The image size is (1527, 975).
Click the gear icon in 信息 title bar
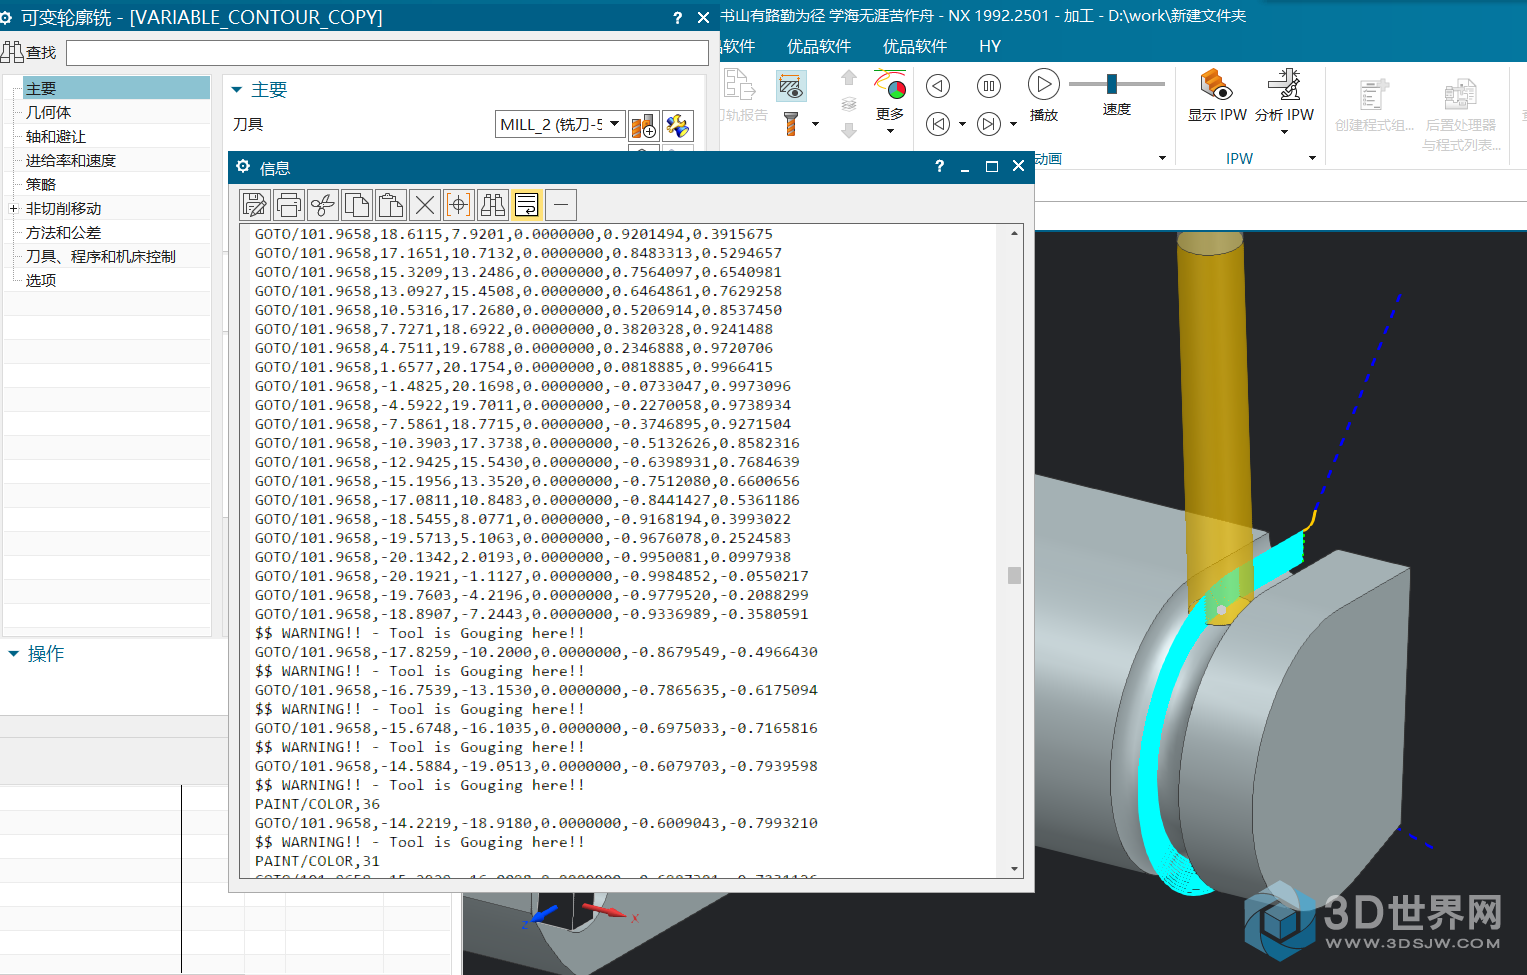(243, 167)
